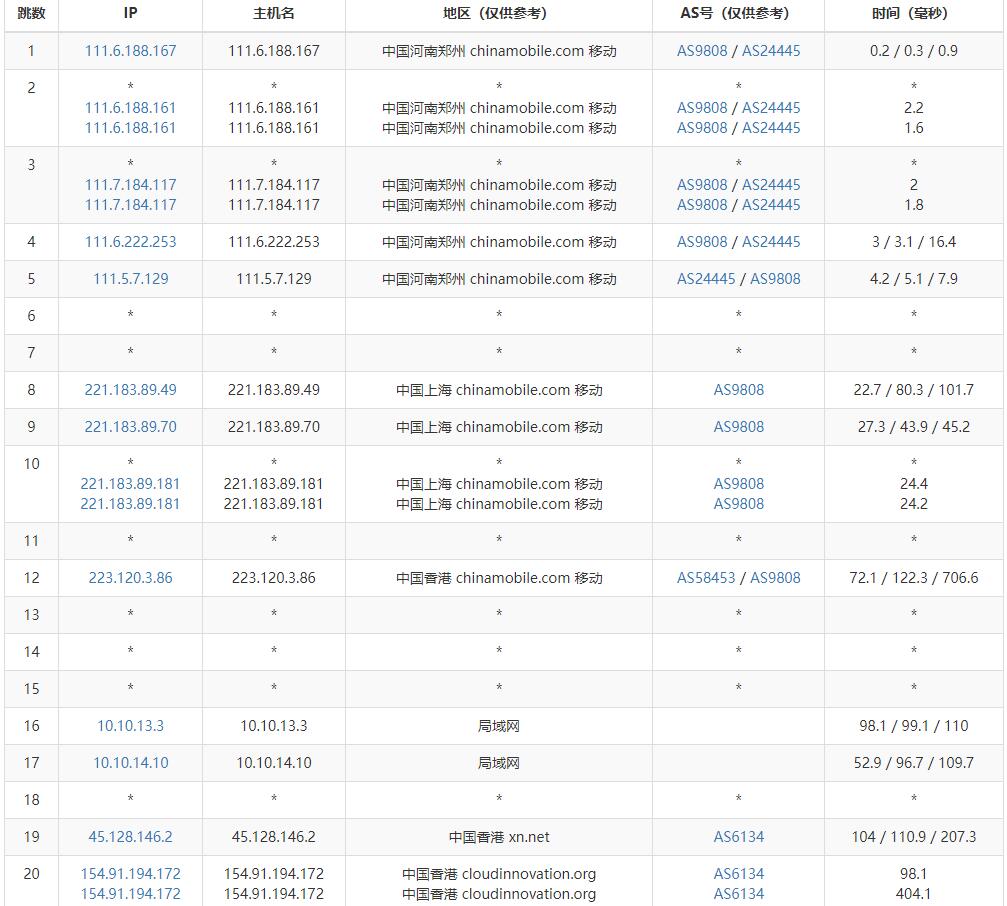Screen dimensions: 1007x906
Task: Select hostname cell 111.6.188.167
Action: coord(274,51)
